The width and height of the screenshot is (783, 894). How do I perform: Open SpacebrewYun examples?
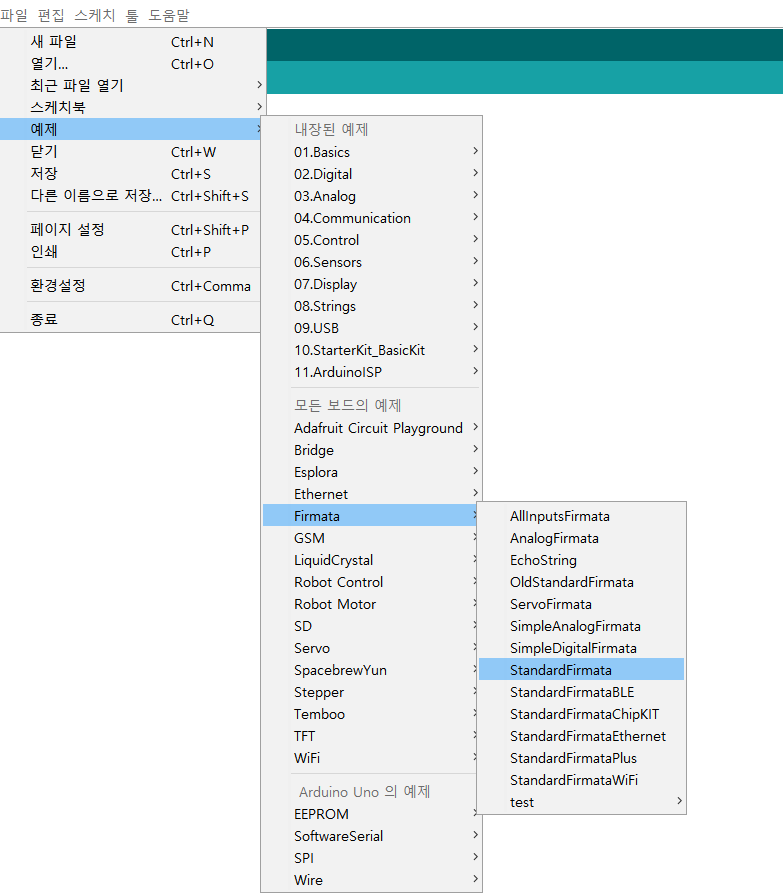pos(370,670)
